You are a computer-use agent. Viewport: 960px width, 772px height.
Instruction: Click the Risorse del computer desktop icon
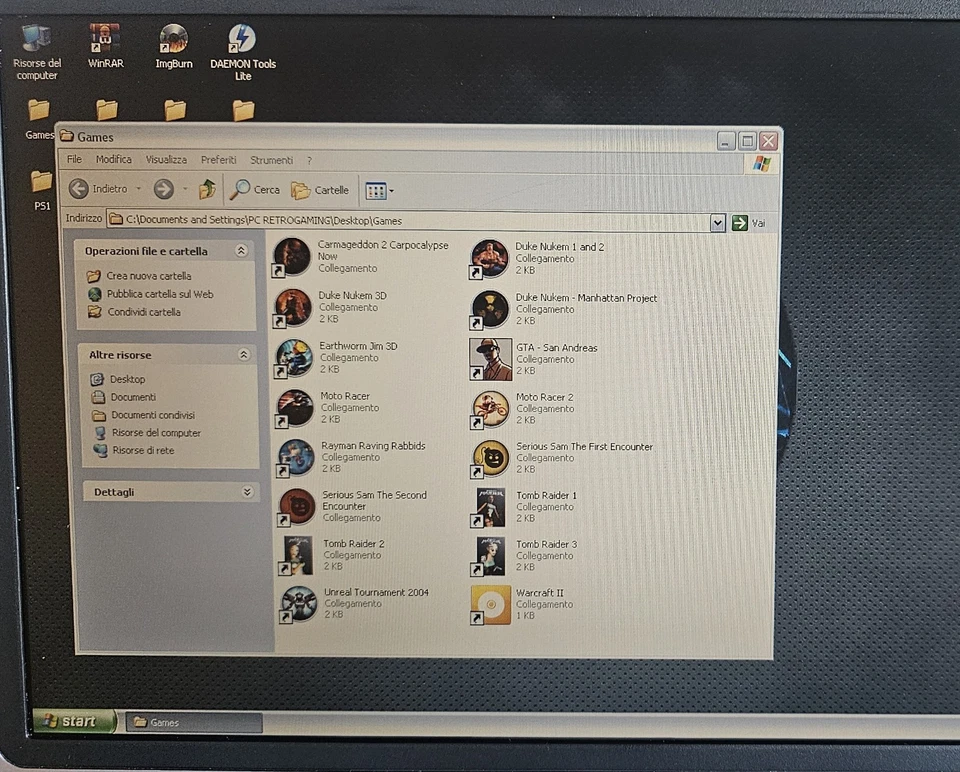click(x=37, y=51)
